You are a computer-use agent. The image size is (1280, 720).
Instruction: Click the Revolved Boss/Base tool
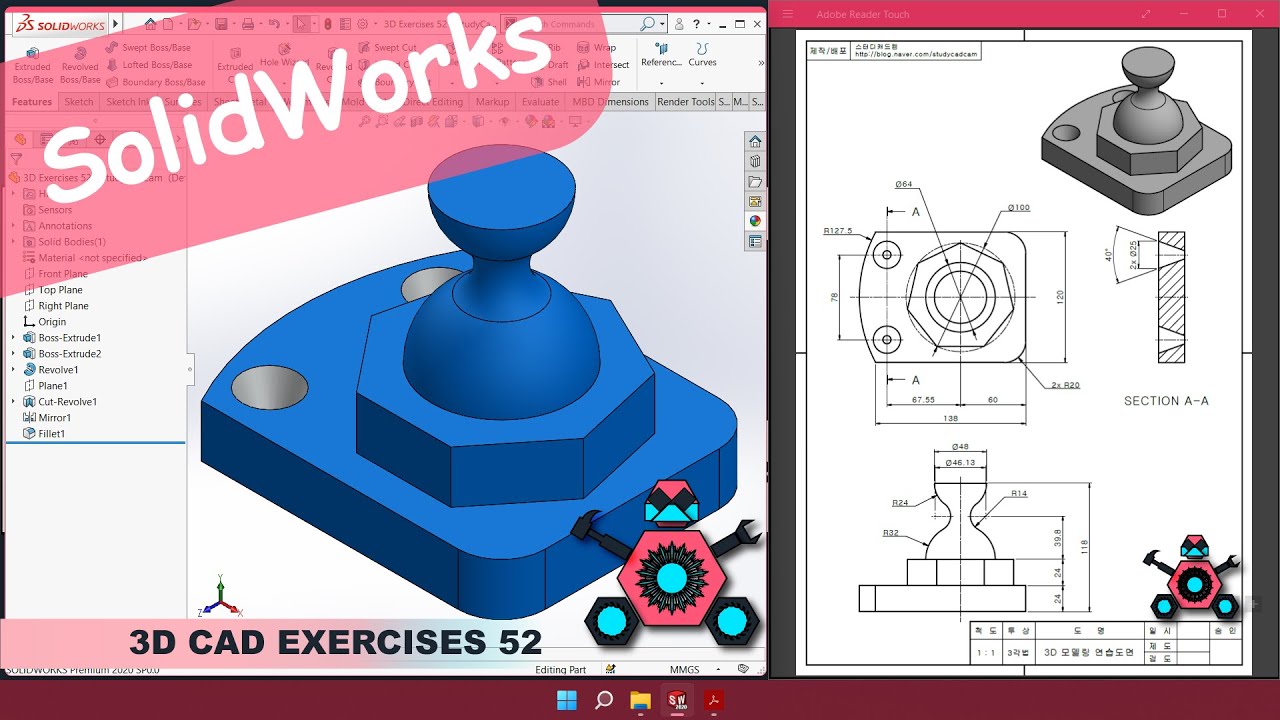tap(80, 66)
